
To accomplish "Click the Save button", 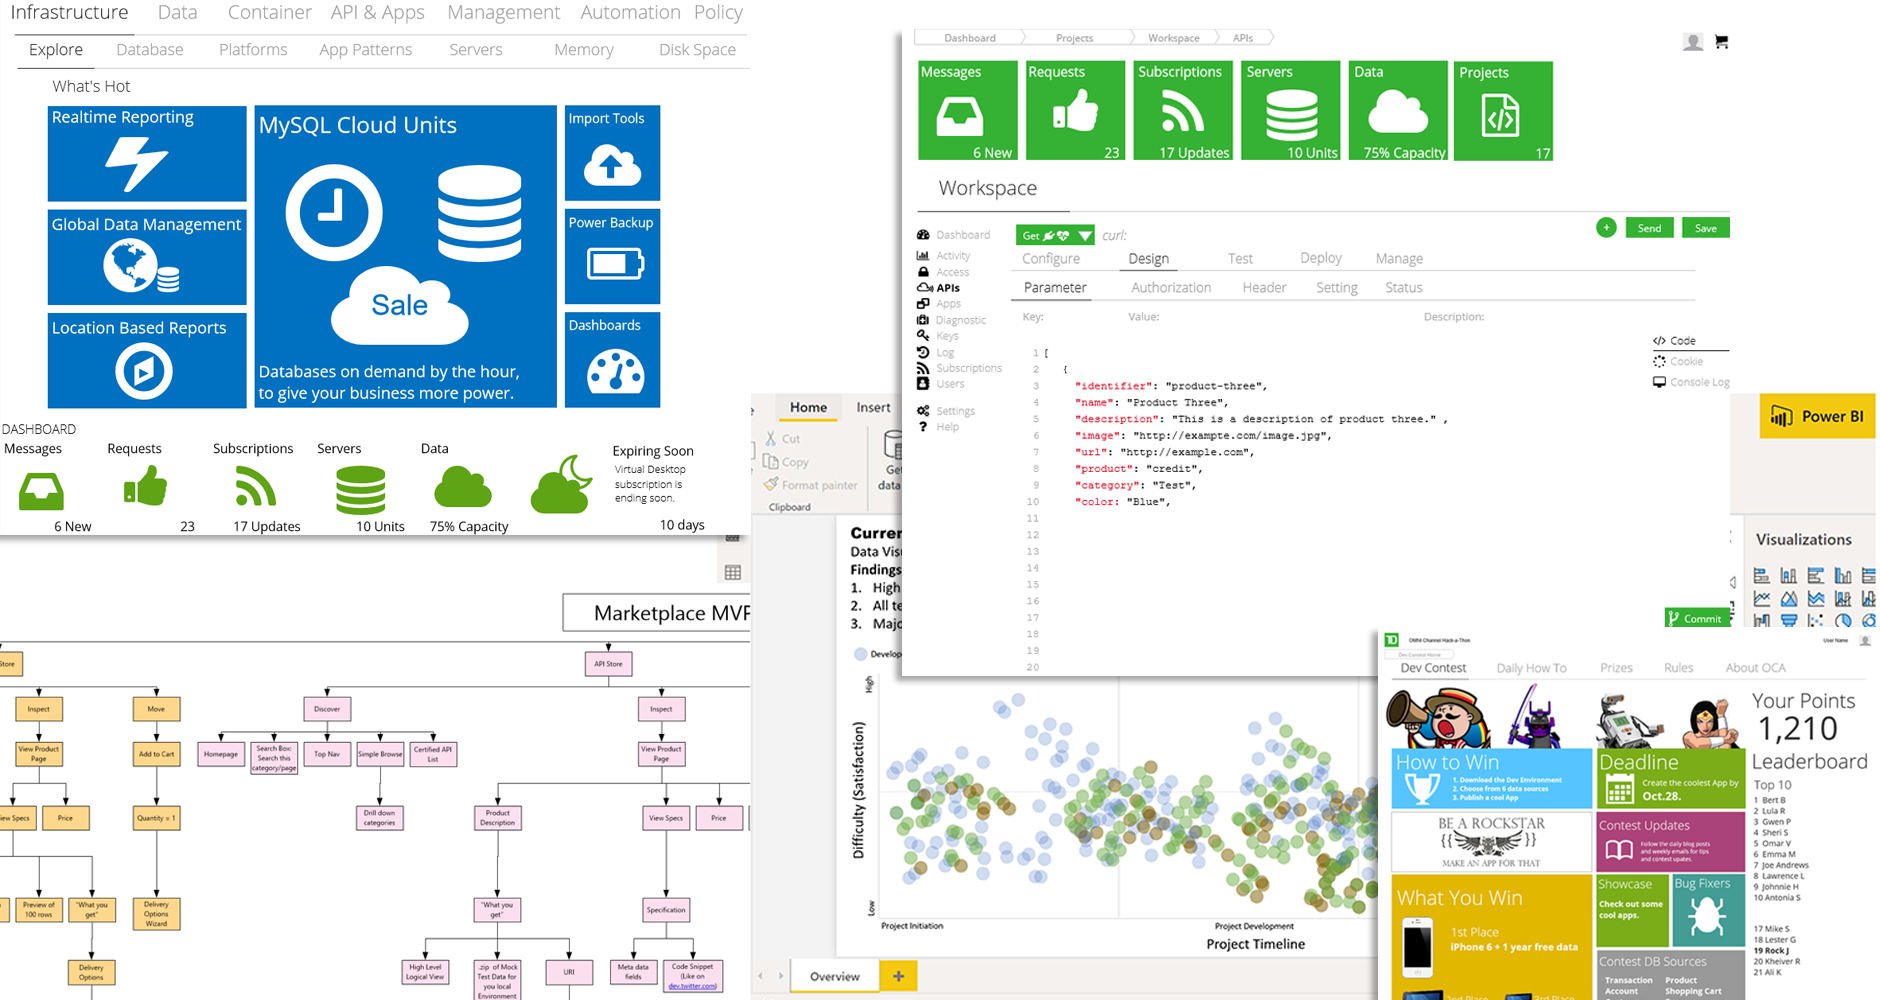I will click(1705, 227).
